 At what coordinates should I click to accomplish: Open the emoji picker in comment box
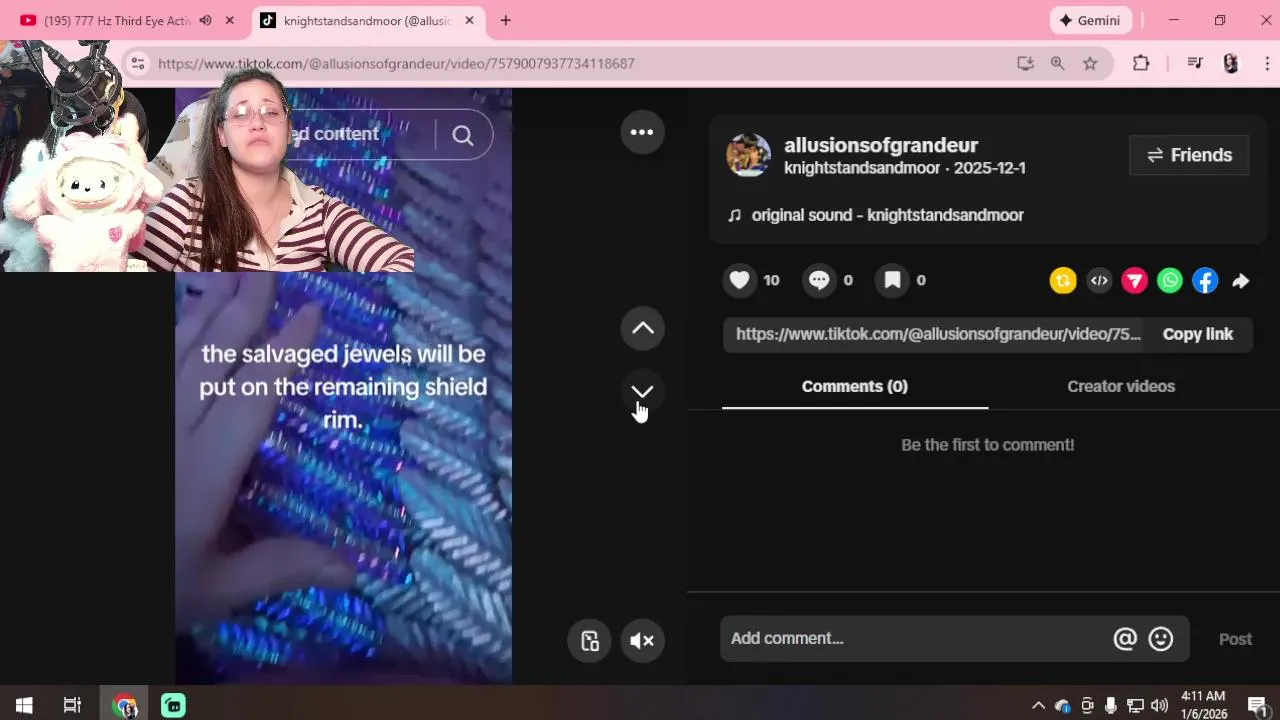tap(1161, 638)
